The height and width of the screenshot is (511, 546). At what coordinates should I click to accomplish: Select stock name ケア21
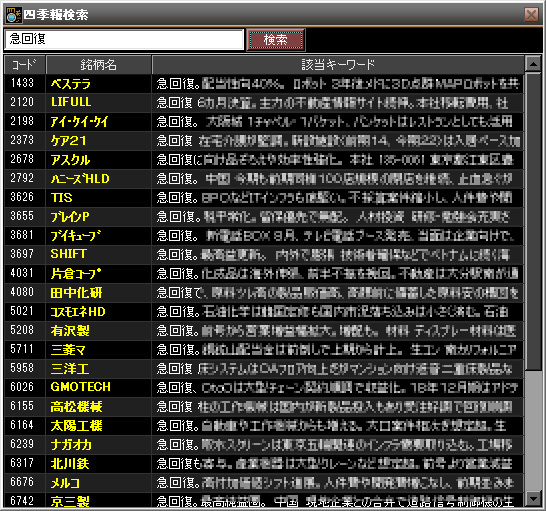coord(68,141)
